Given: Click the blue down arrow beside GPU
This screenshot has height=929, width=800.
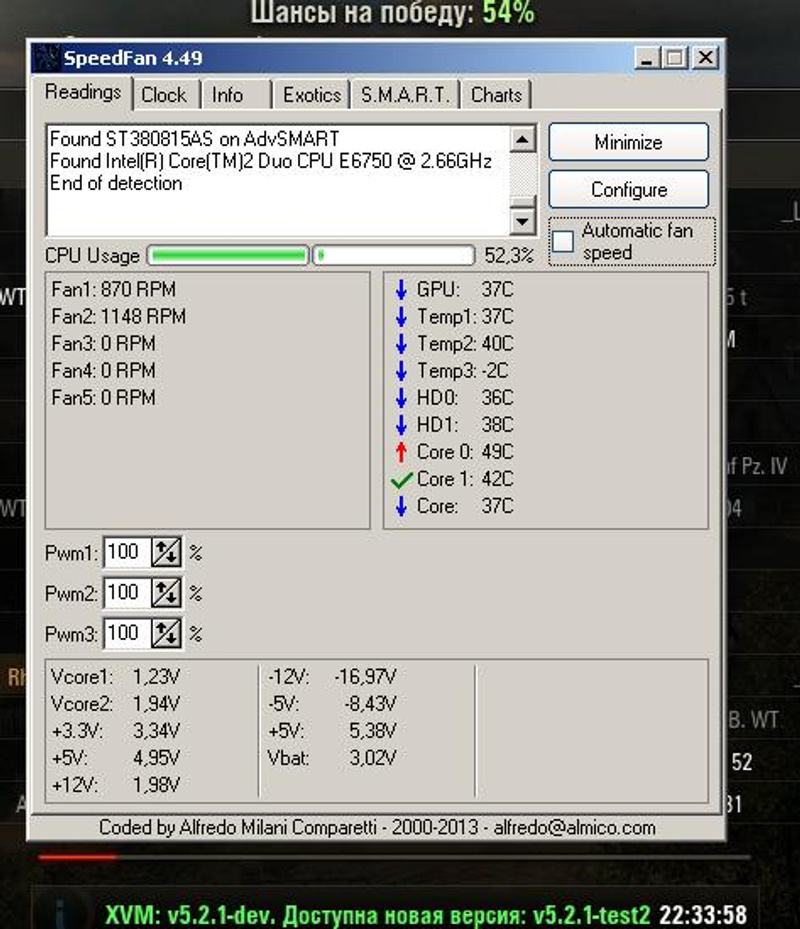Looking at the screenshot, I should coord(401,290).
